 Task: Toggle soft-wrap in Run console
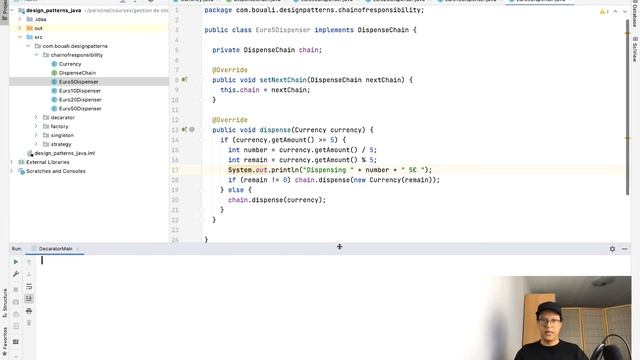point(29,287)
